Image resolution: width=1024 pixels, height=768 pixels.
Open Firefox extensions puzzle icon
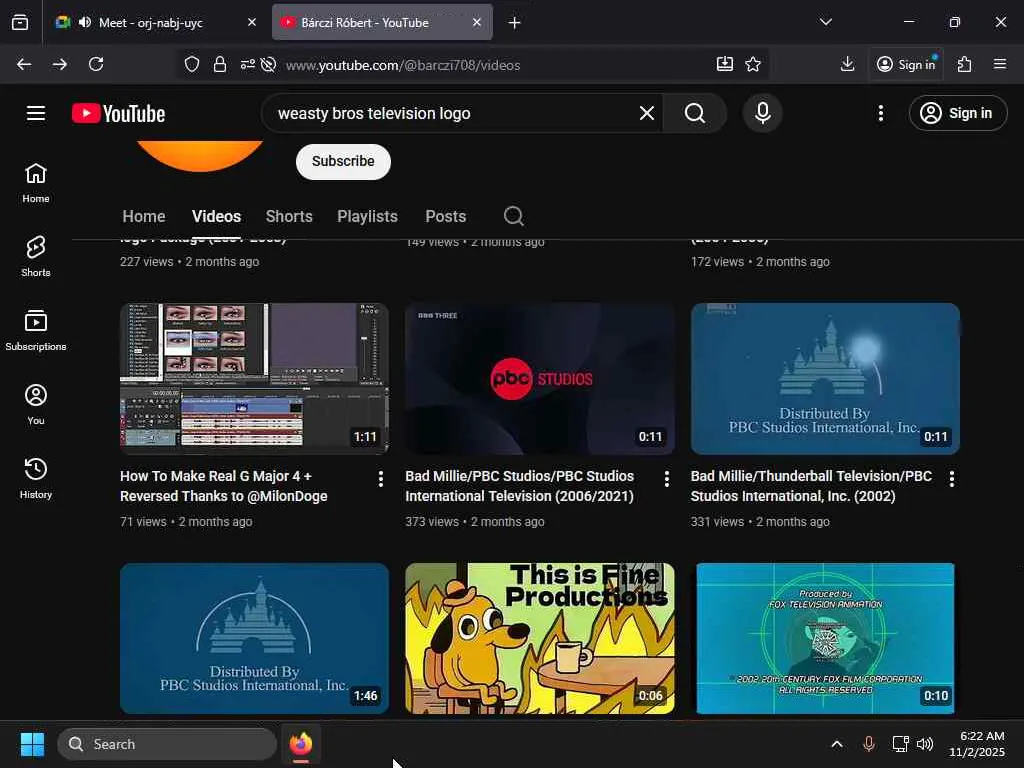(965, 64)
